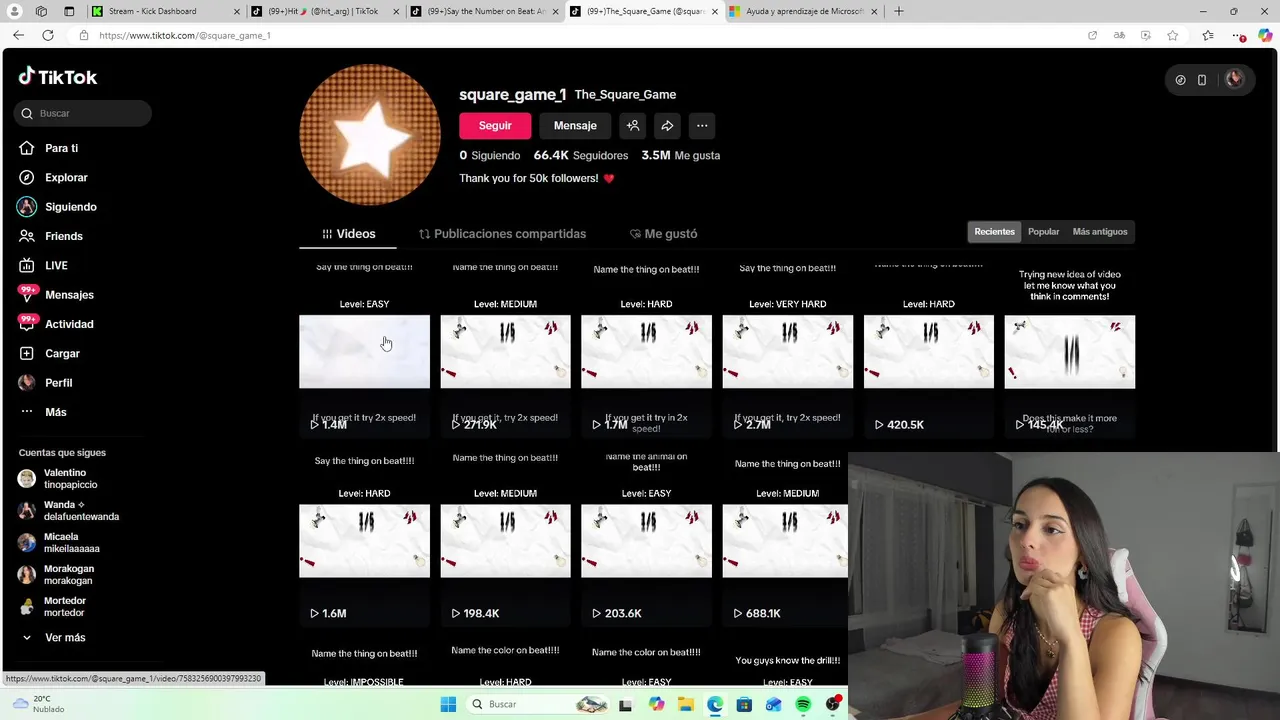Open profile three-dots menu
The width and height of the screenshot is (1280, 720).
[x=702, y=126]
